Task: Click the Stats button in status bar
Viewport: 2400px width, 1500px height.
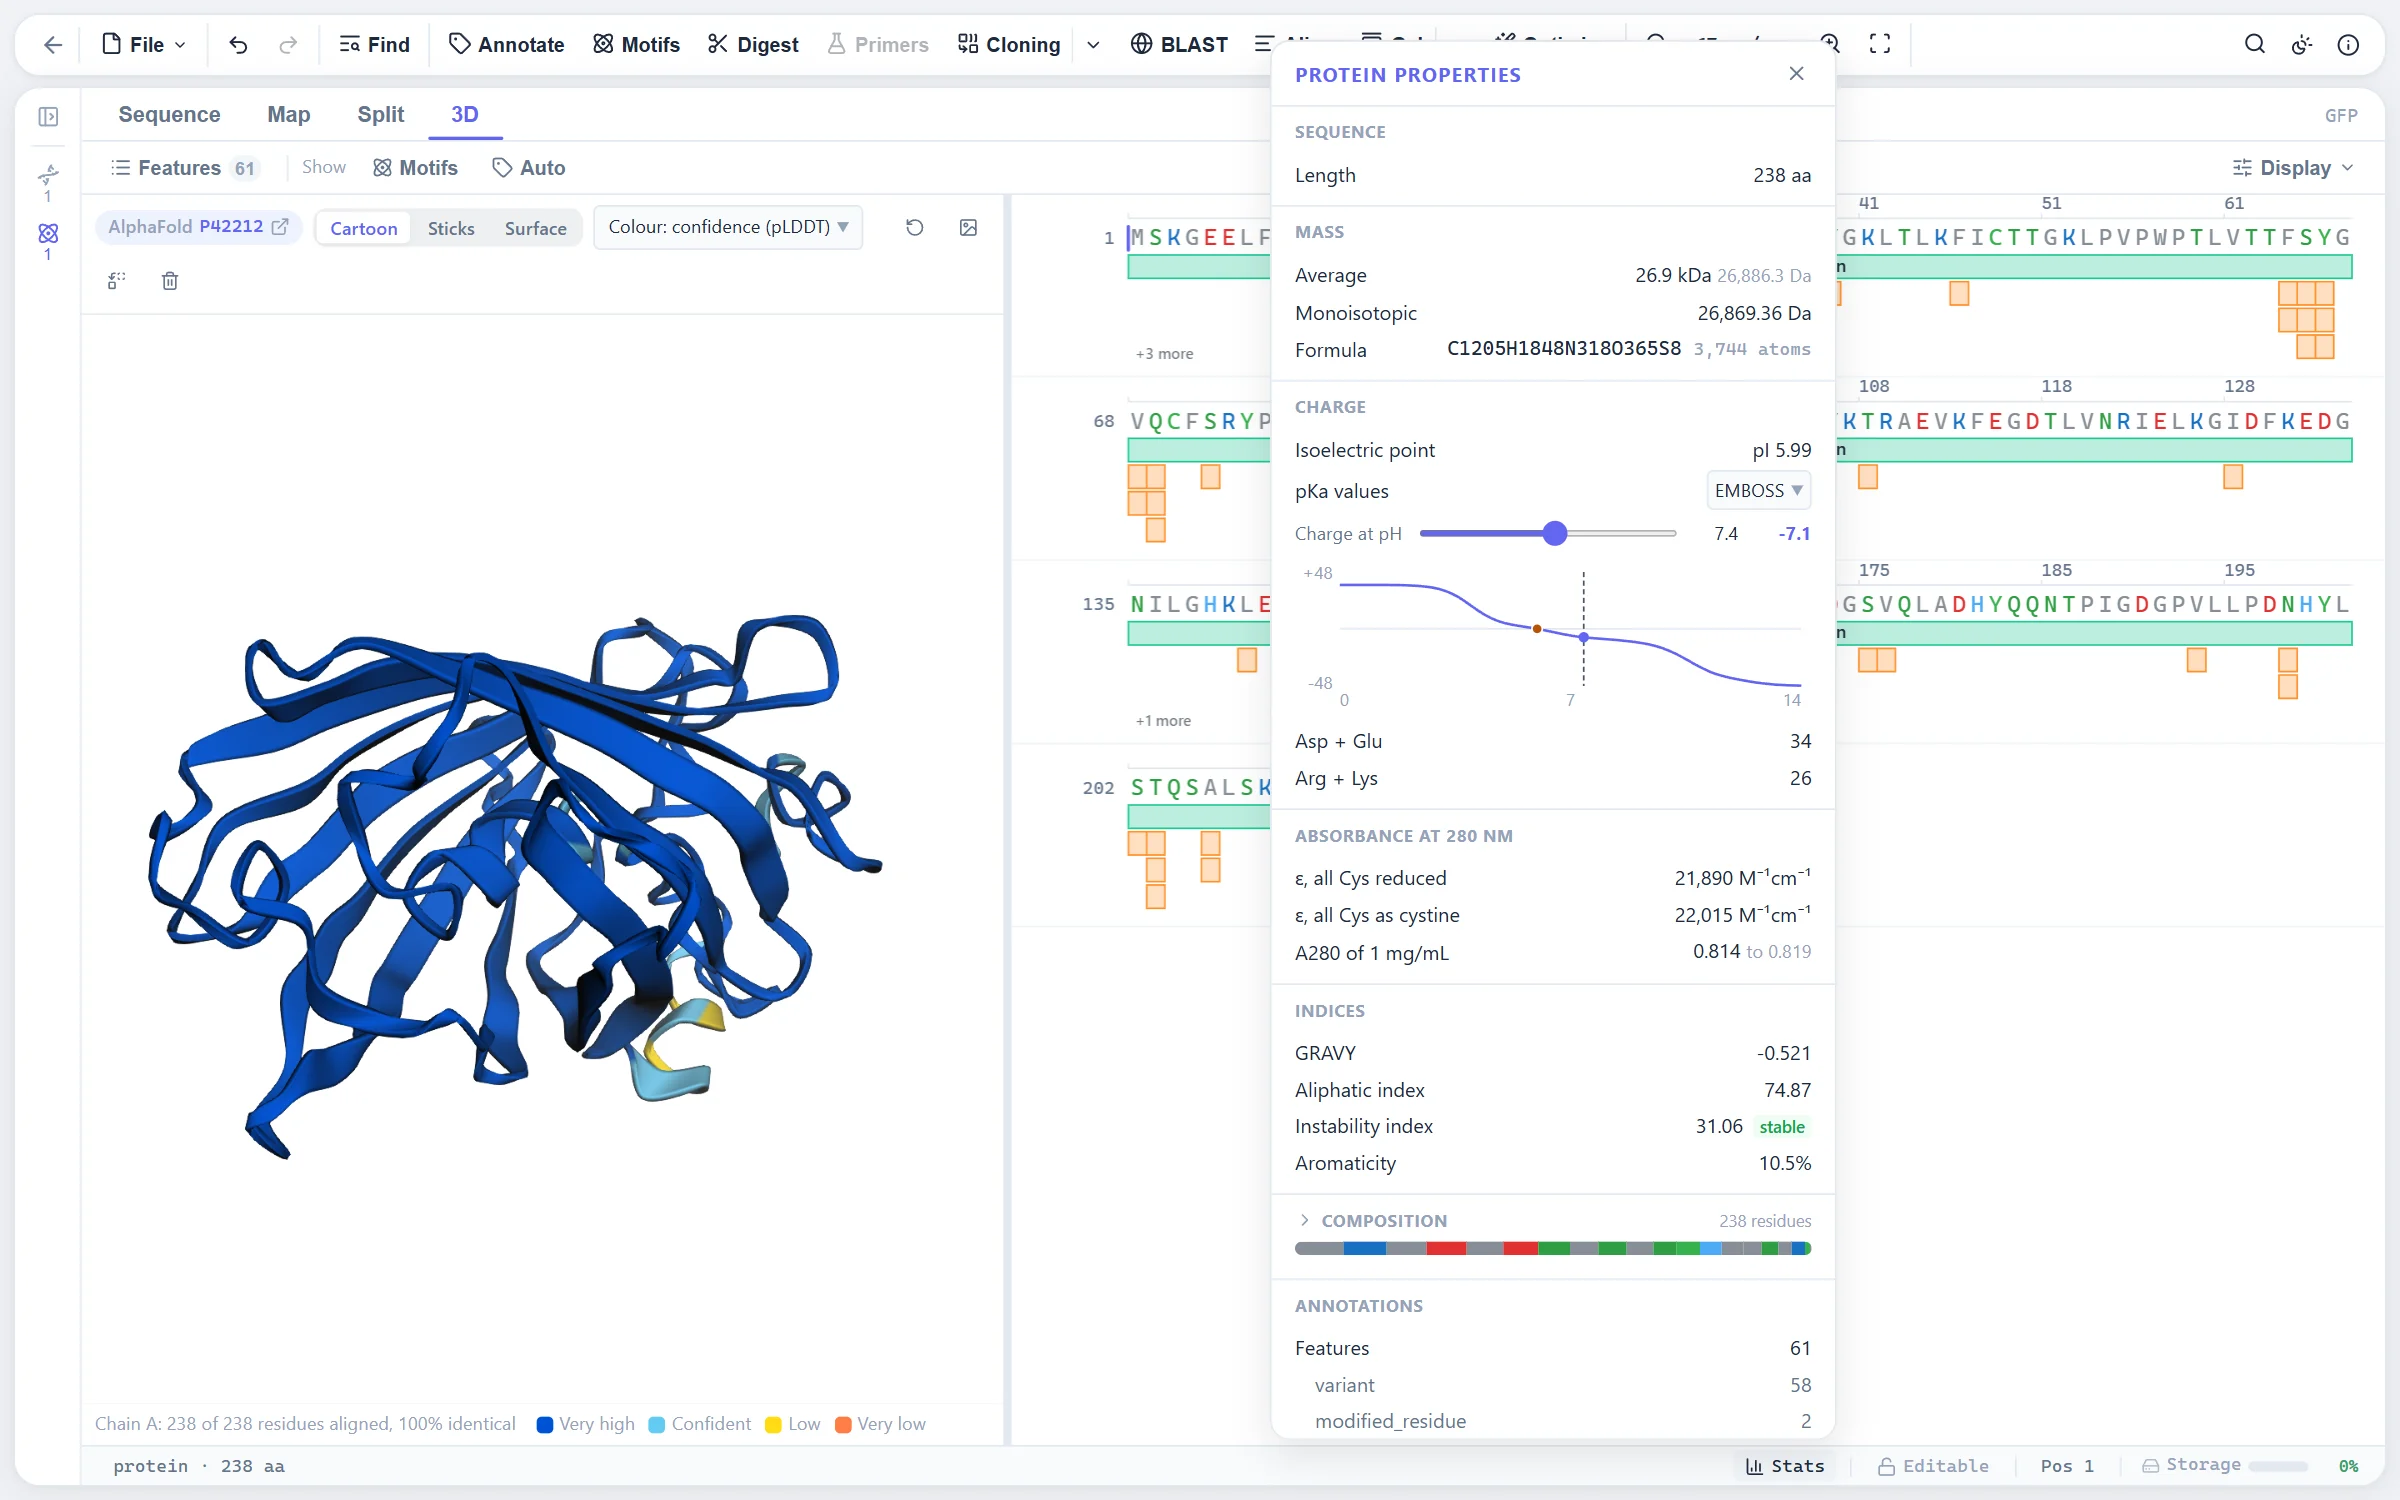Action: coord(1785,1466)
